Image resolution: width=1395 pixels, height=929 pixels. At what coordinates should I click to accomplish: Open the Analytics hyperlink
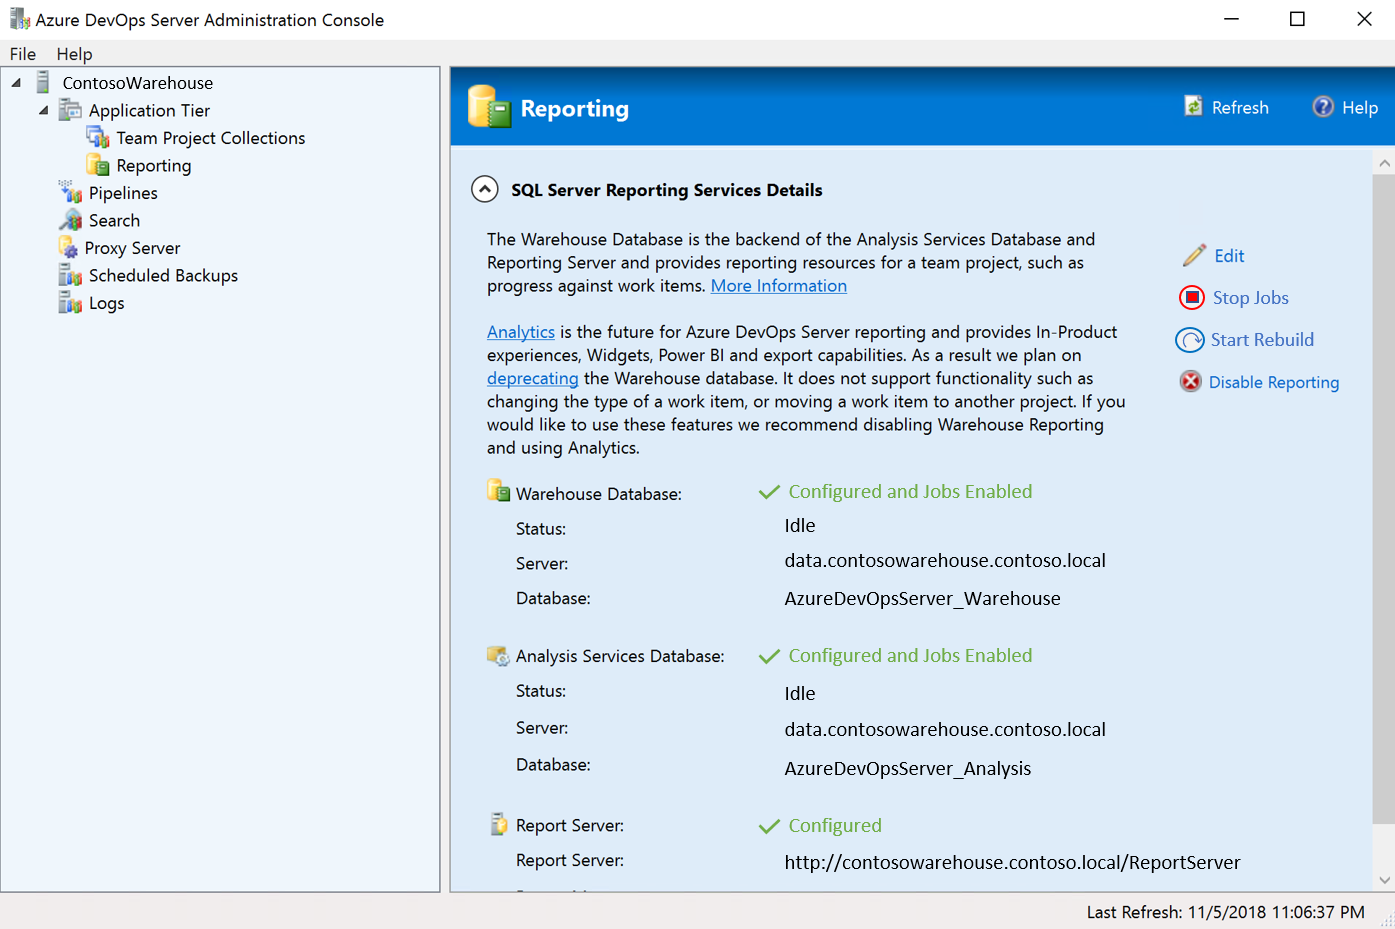pos(521,331)
